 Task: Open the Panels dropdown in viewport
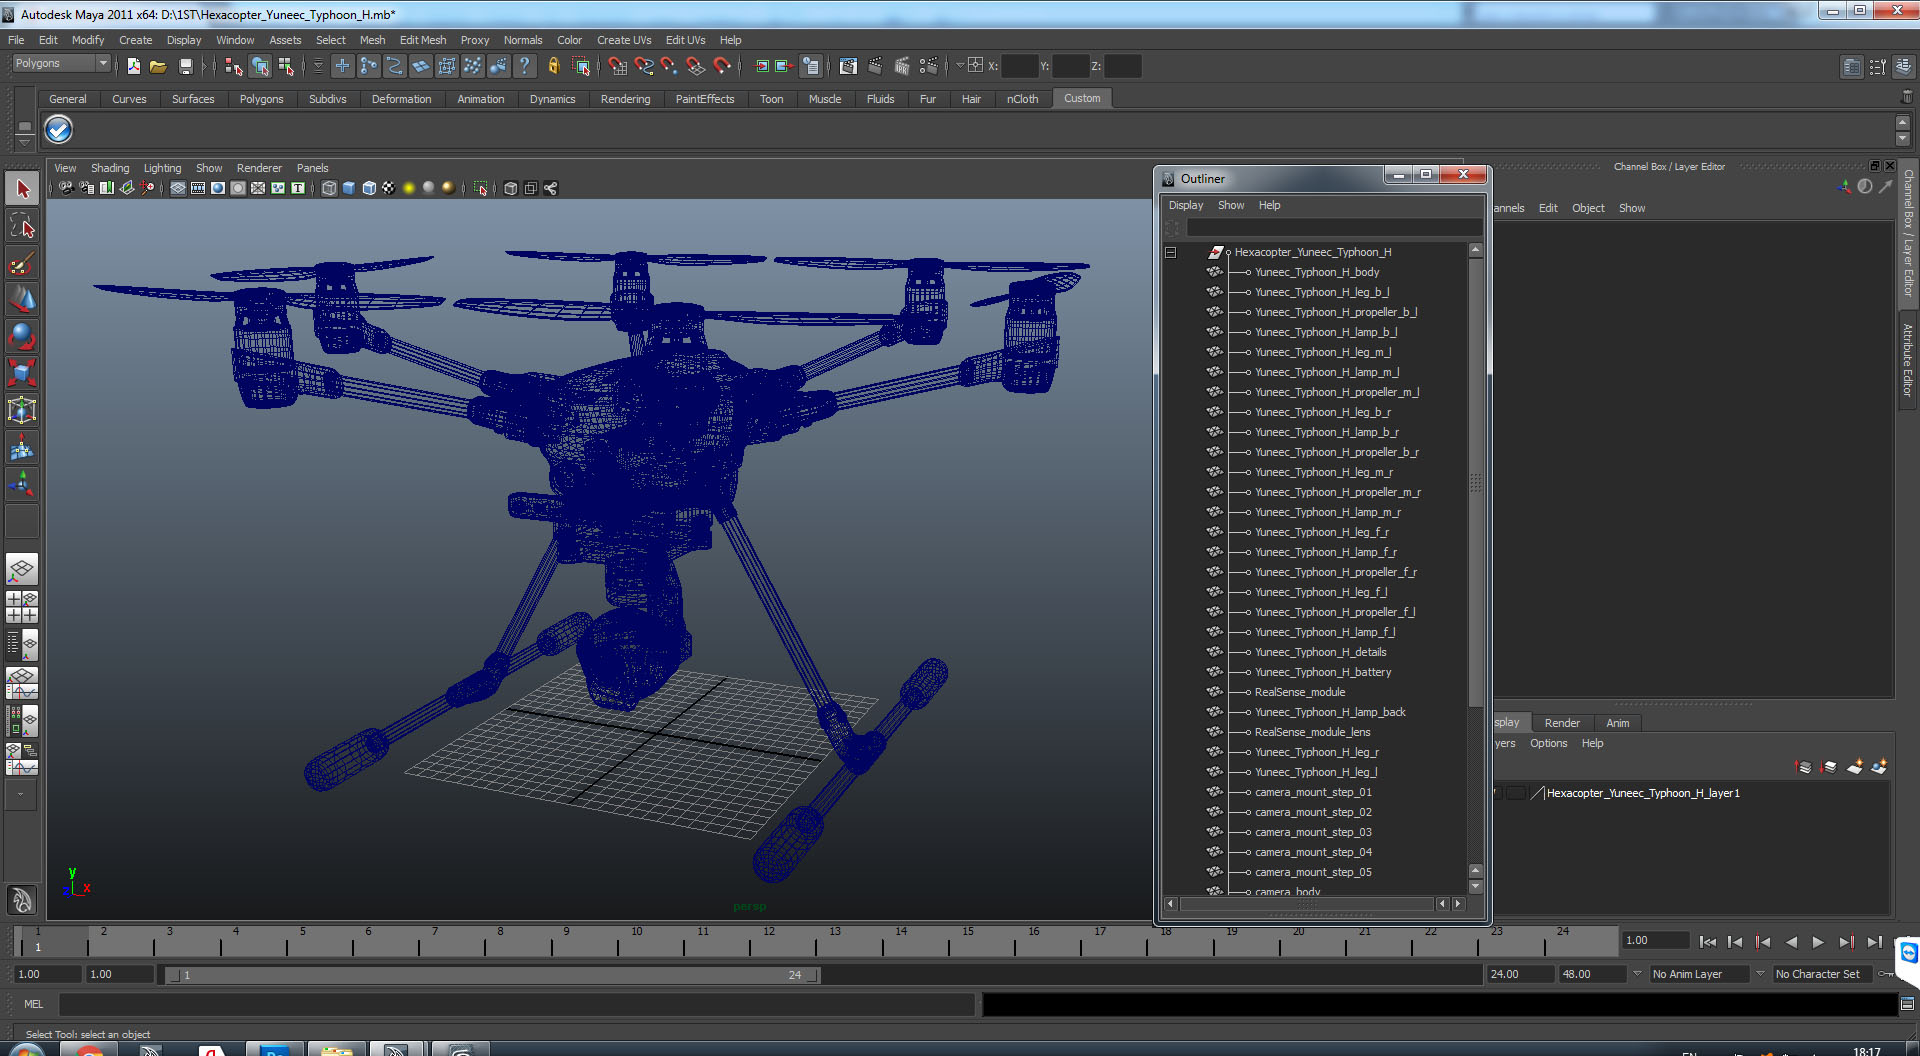[312, 168]
